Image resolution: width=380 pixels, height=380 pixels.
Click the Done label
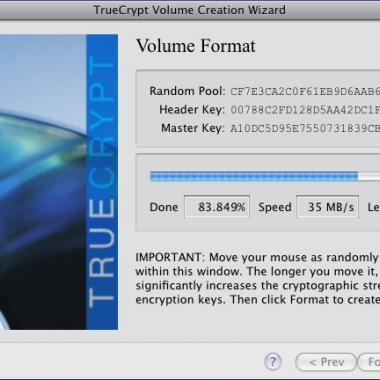tap(164, 207)
